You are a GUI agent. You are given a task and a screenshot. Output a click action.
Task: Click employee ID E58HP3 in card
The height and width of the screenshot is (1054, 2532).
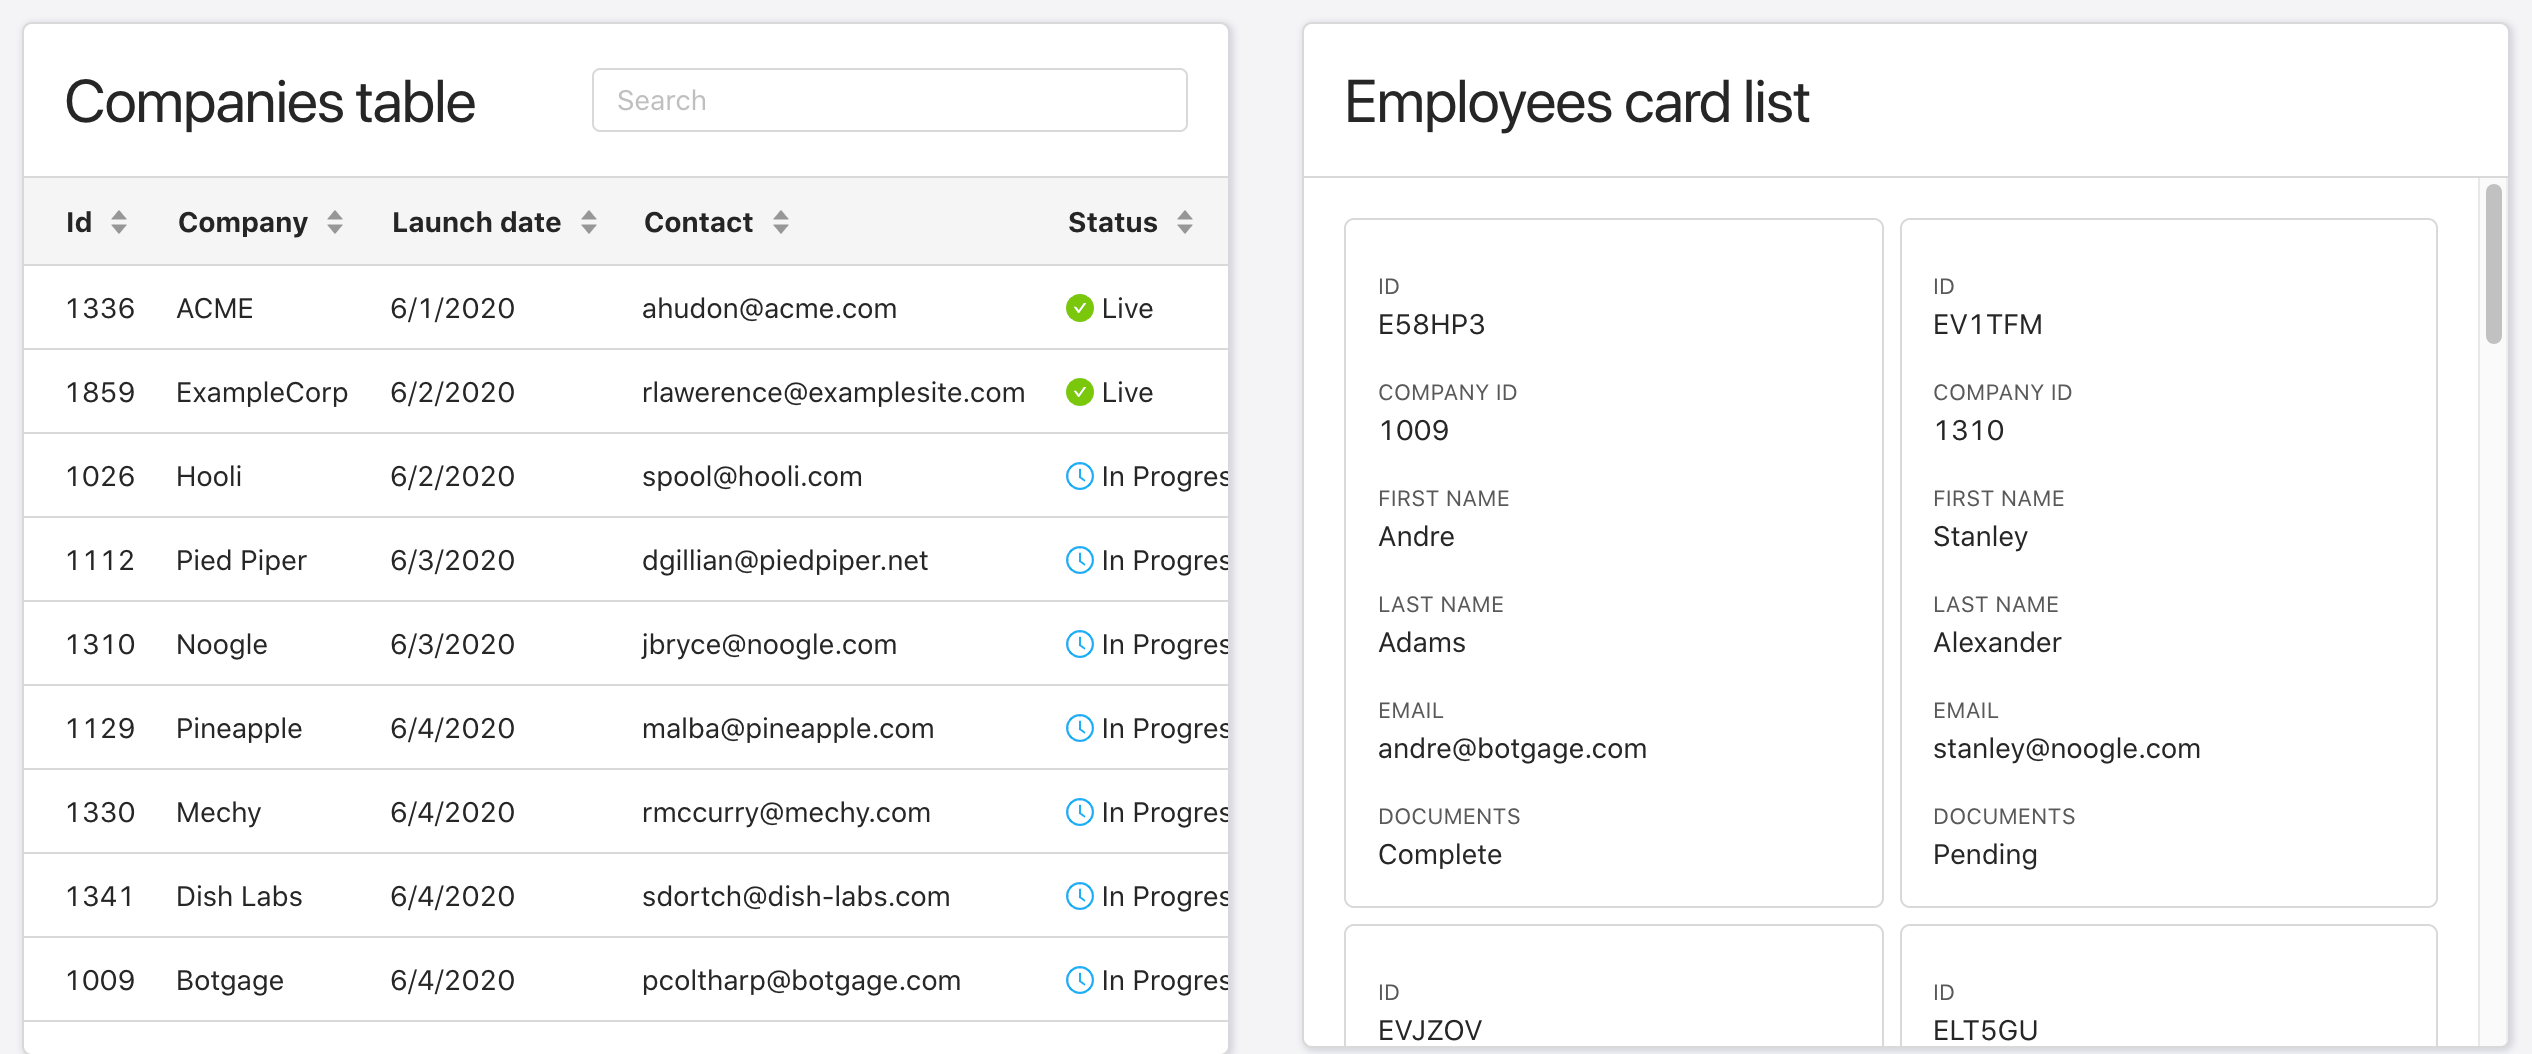(x=1431, y=324)
